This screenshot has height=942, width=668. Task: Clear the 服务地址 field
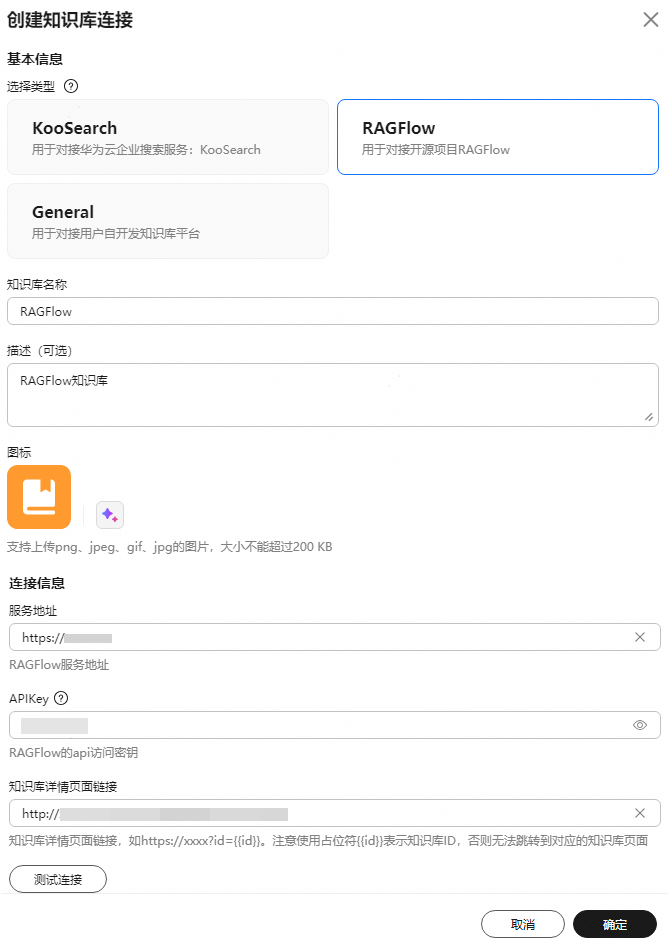coord(640,637)
